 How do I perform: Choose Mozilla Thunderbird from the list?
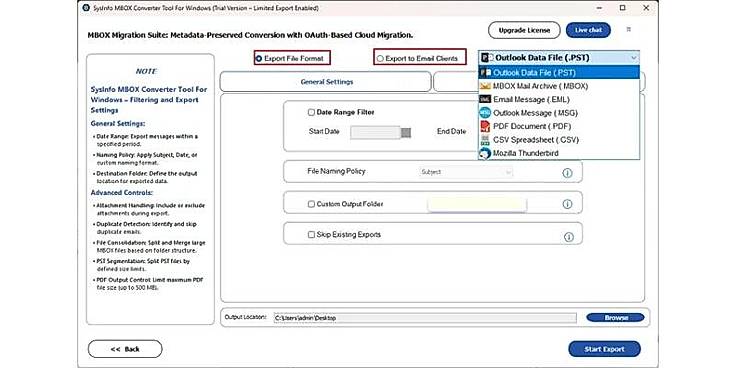[559, 153]
